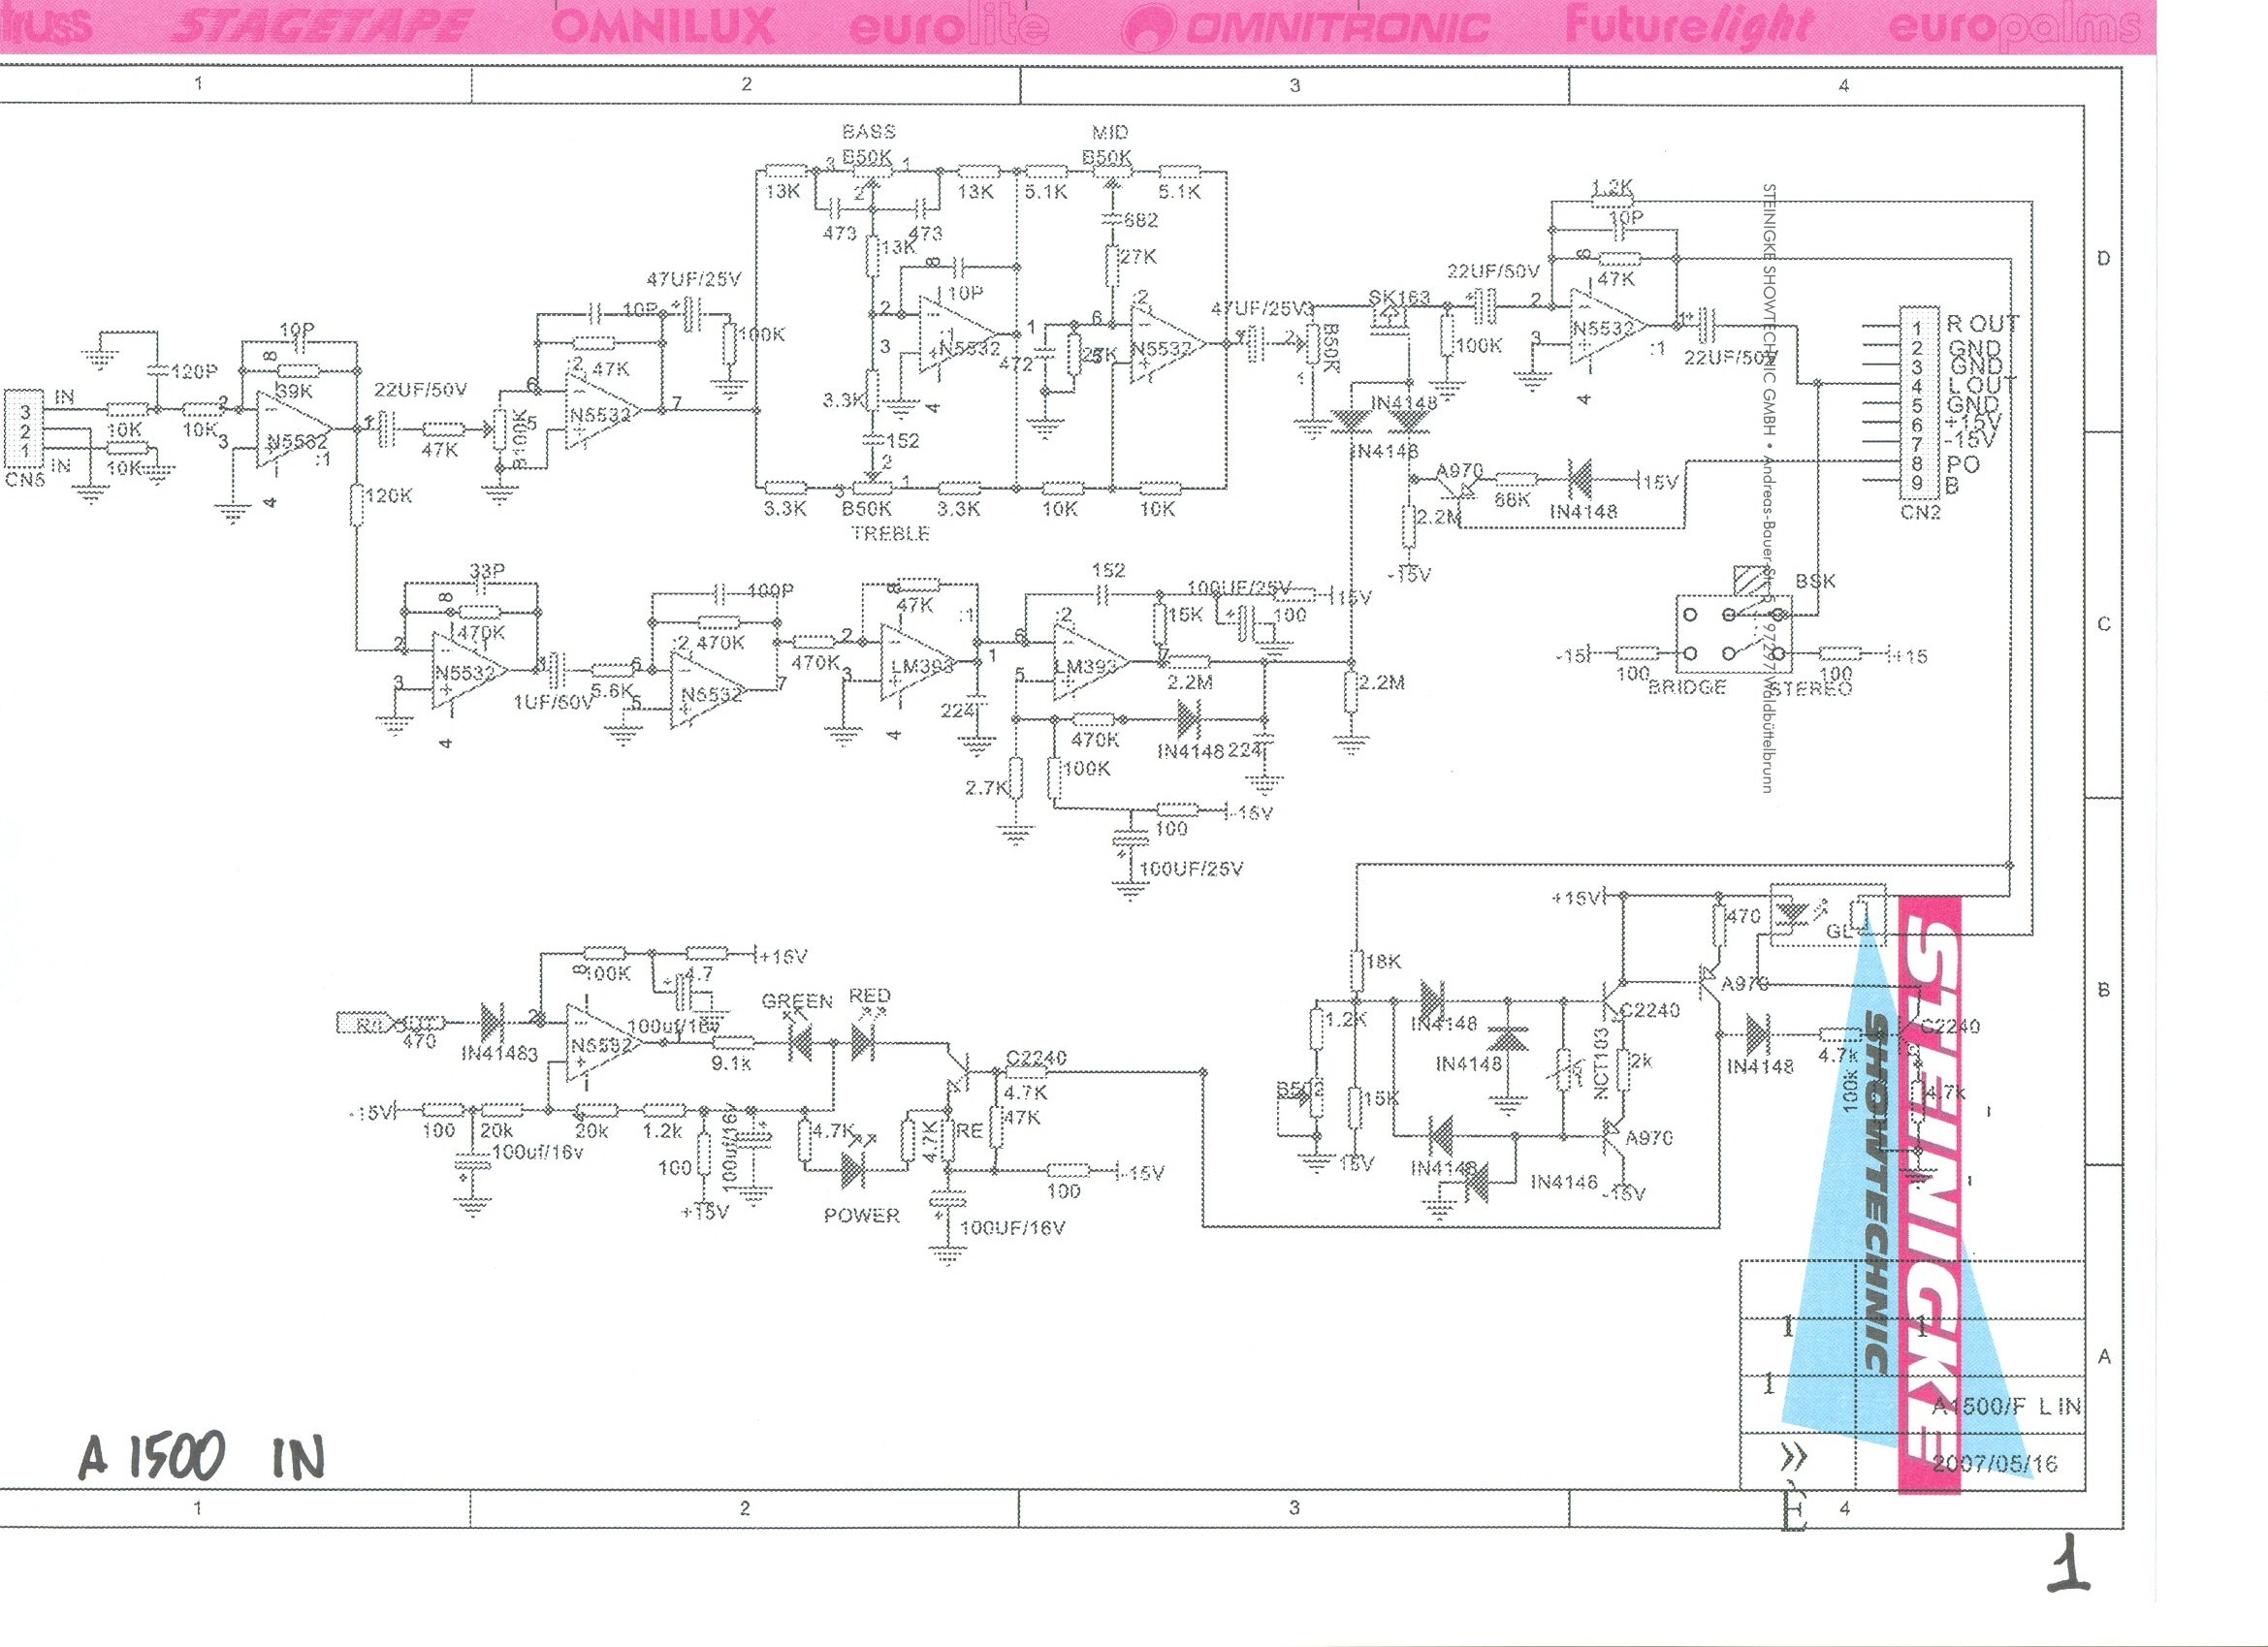Select the CN5 input connector label
Screen dimensions: 2268x1647
pos(25,479)
